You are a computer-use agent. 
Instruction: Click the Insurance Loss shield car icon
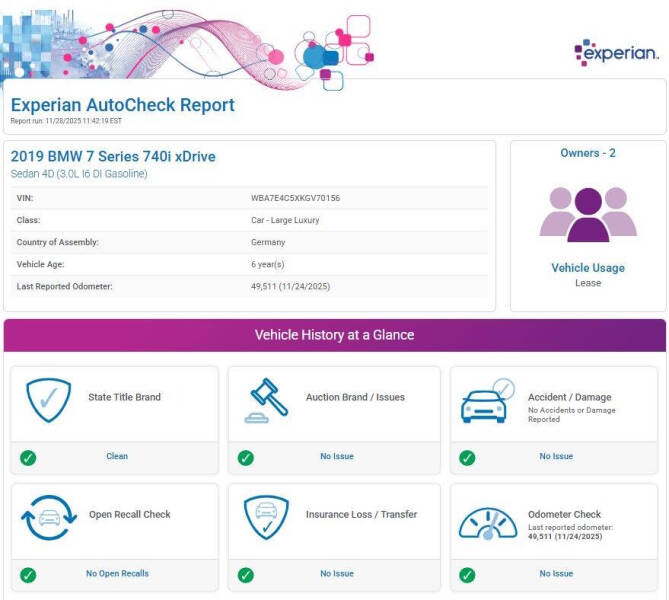267,518
